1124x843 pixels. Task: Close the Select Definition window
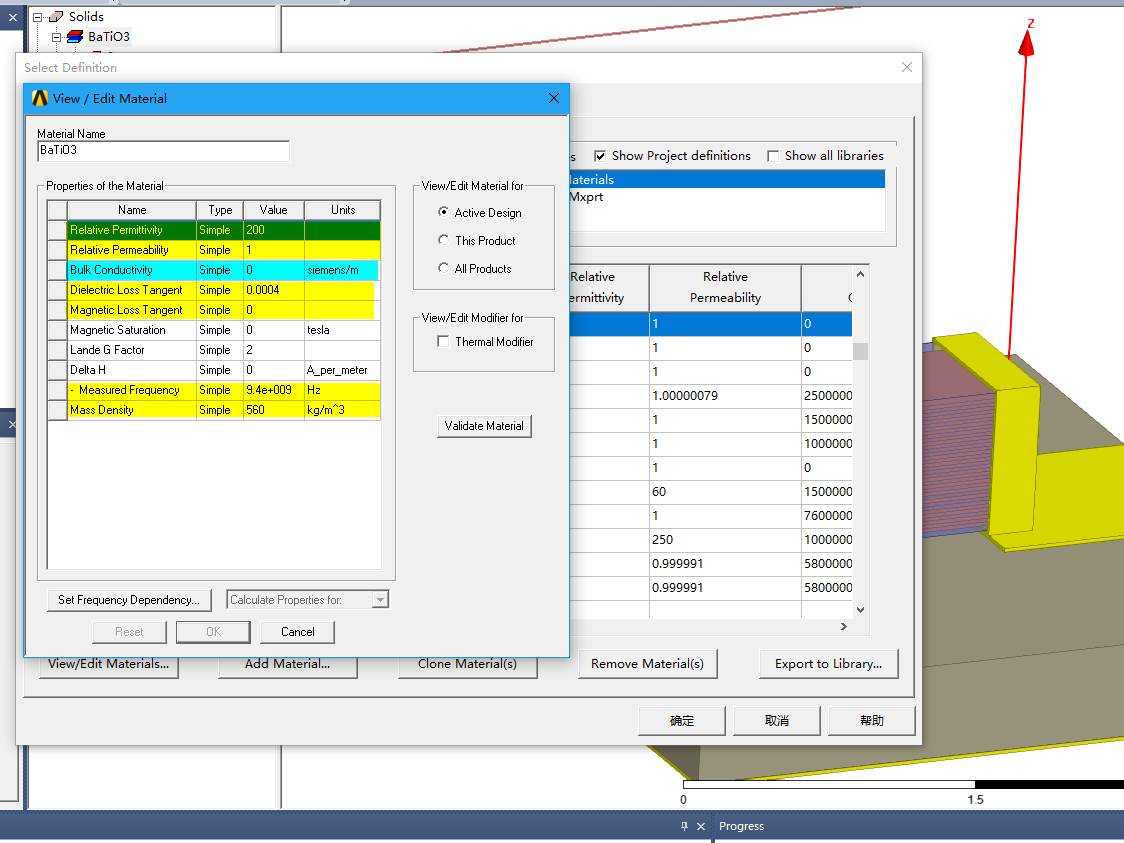coord(907,67)
